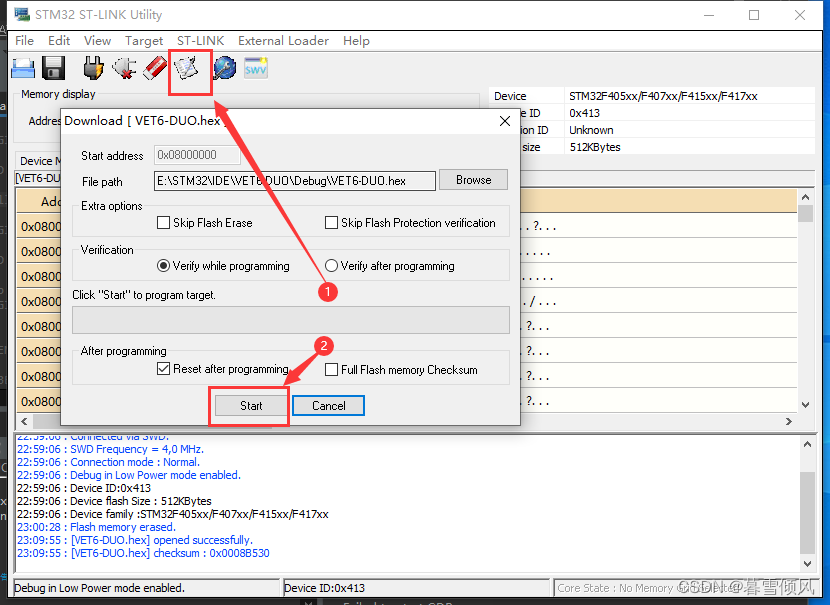Viewport: 830px width, 605px height.
Task: Open the ST-LINK menu
Action: (201, 41)
